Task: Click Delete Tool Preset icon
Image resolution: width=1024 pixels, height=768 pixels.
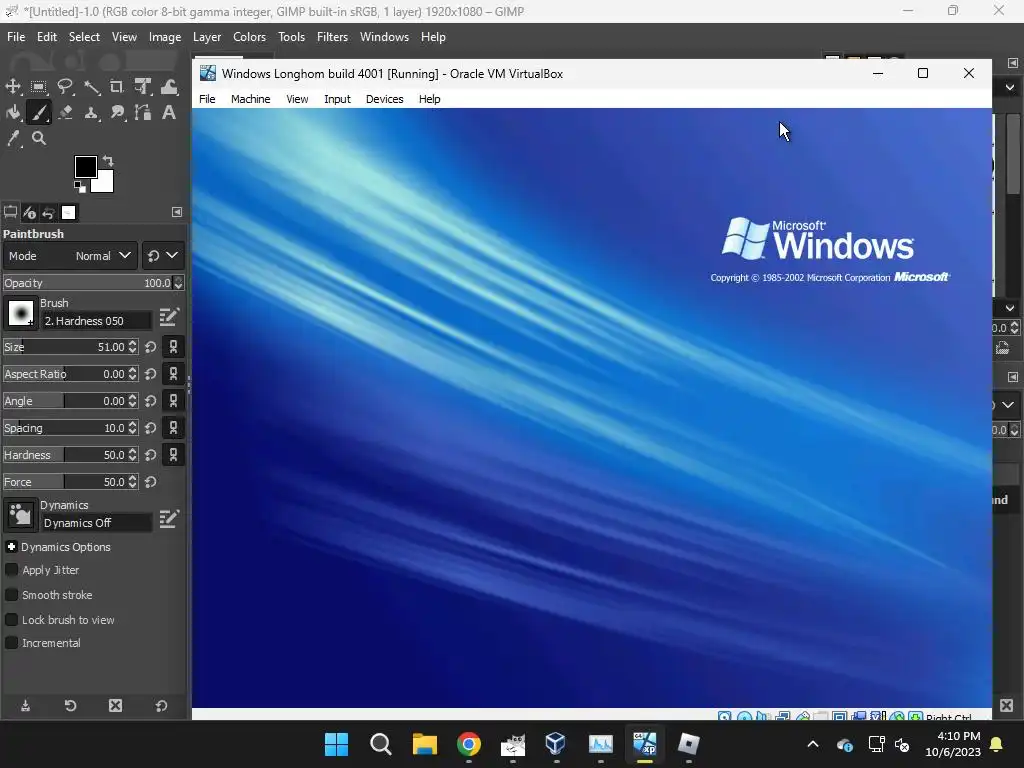Action: coord(116,706)
